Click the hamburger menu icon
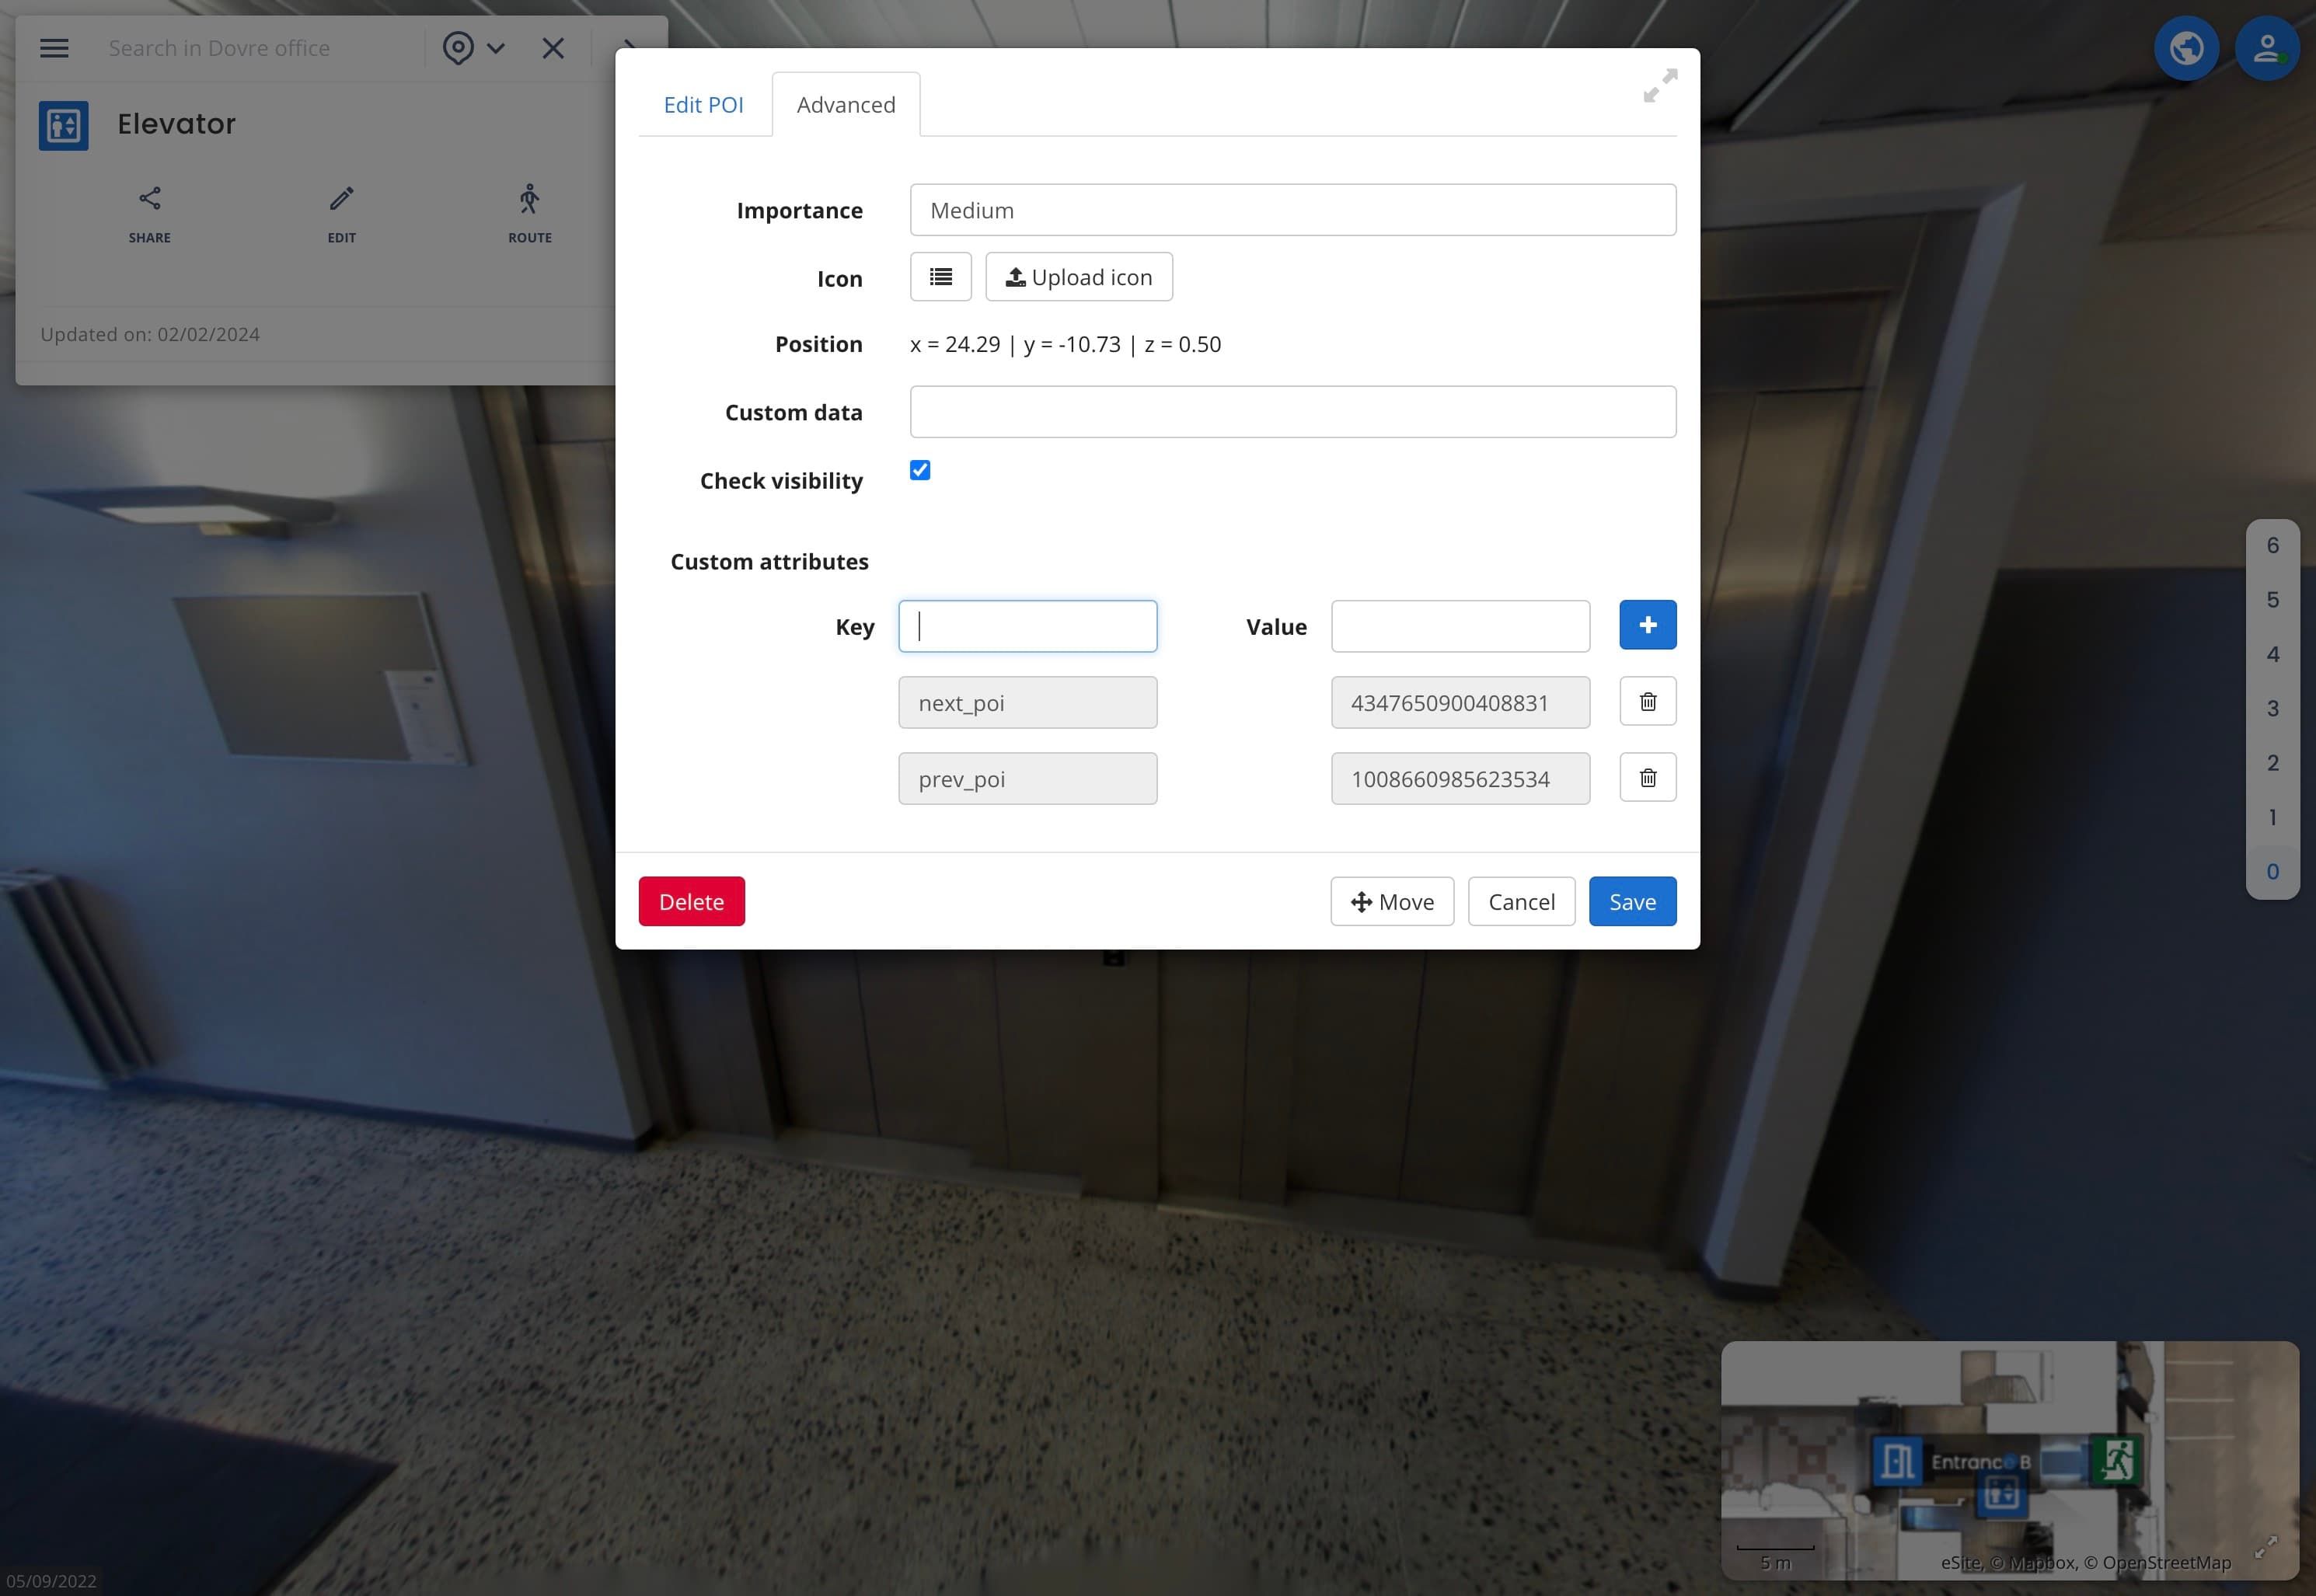 coord(54,48)
